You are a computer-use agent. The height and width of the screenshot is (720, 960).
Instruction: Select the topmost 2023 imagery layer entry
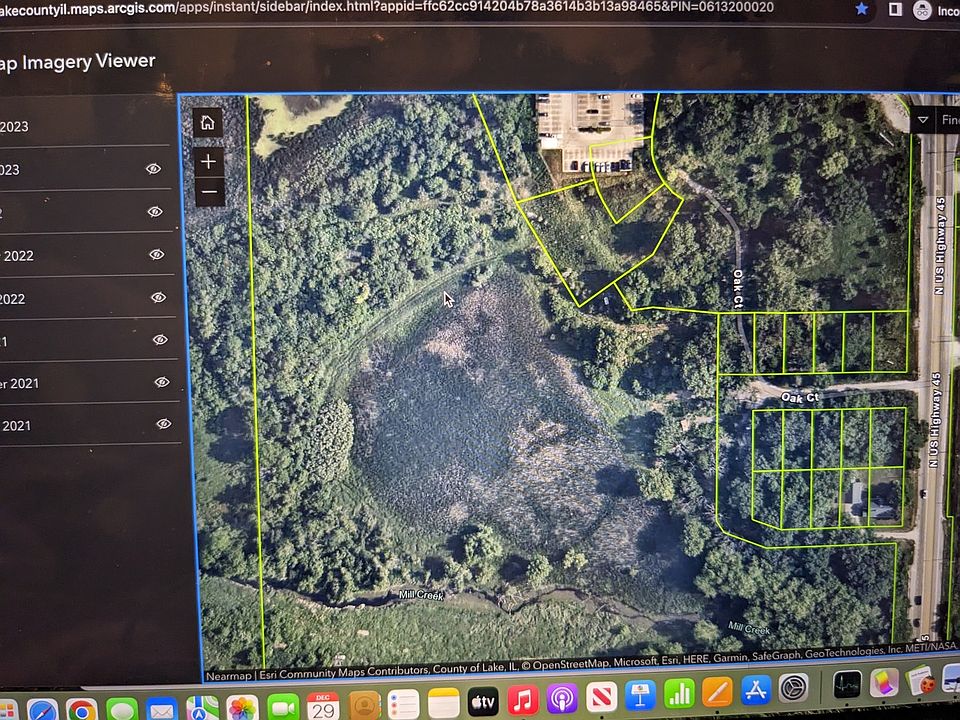click(x=86, y=126)
